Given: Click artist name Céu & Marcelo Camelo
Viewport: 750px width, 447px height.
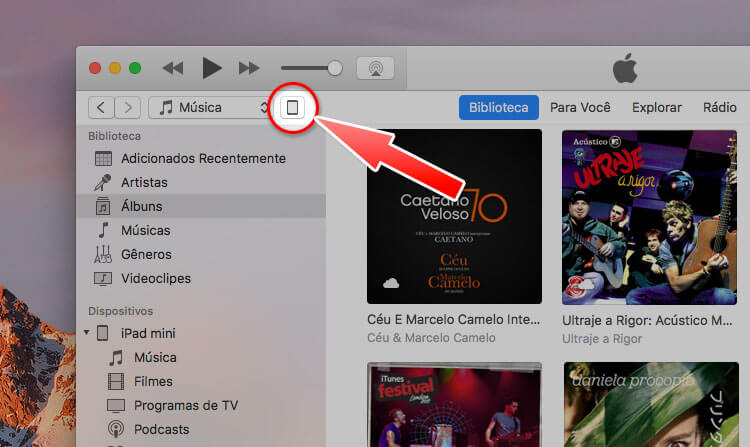Looking at the screenshot, I should 431,338.
